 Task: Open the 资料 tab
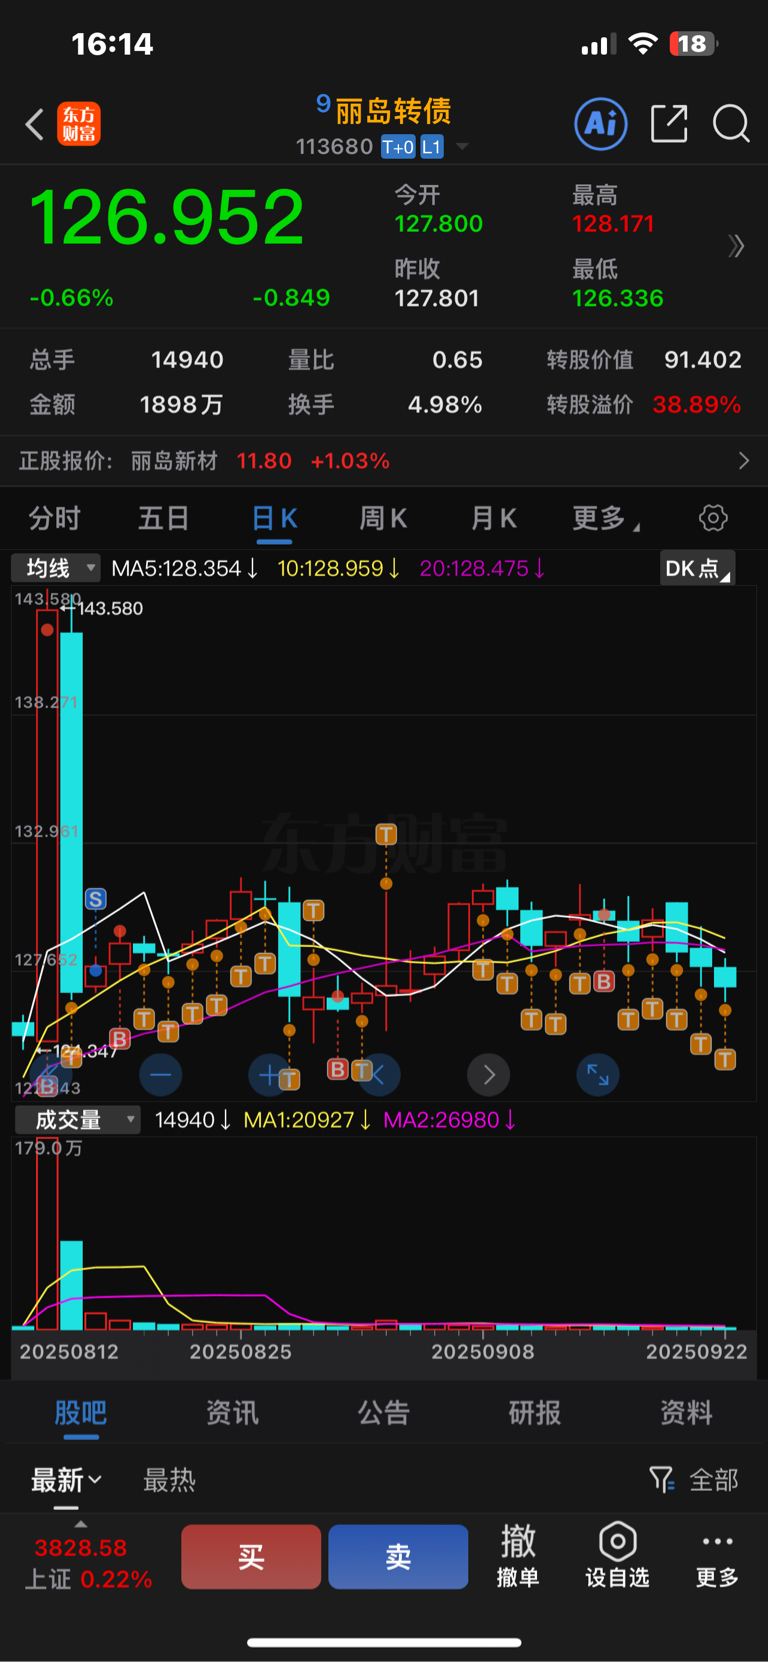[686, 1413]
